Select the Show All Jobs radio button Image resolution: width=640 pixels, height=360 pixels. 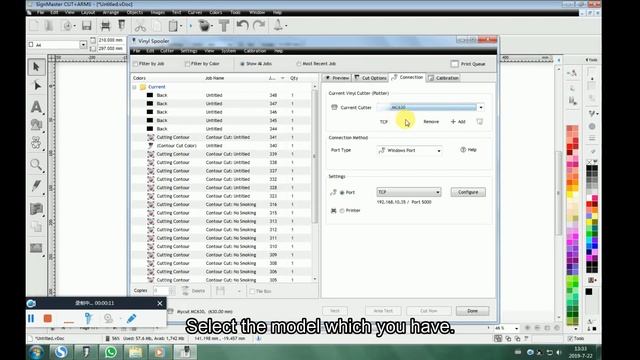tap(242, 64)
